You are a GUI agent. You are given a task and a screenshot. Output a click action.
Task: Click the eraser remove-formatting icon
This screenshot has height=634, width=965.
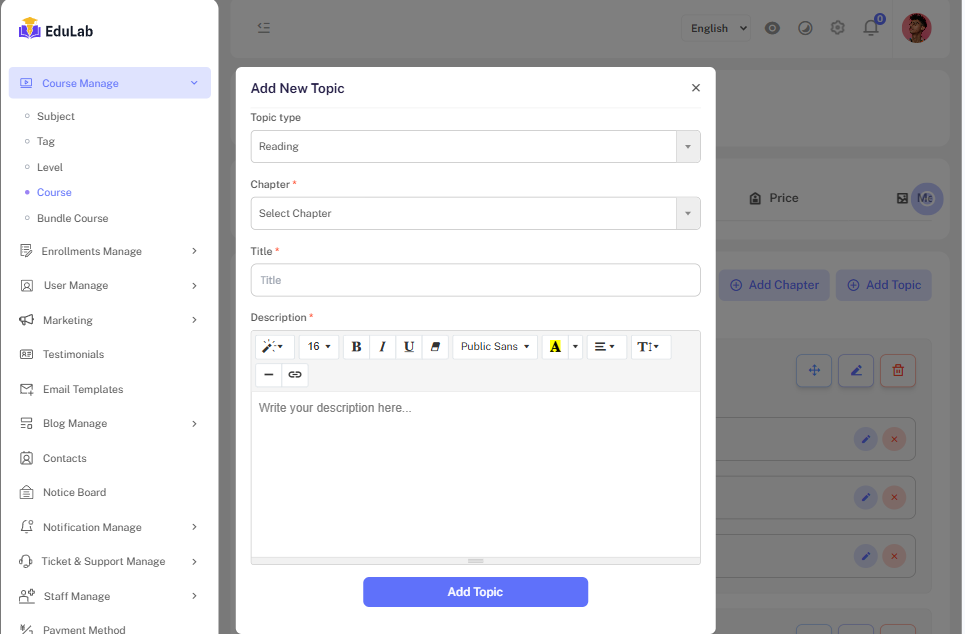[x=434, y=347]
